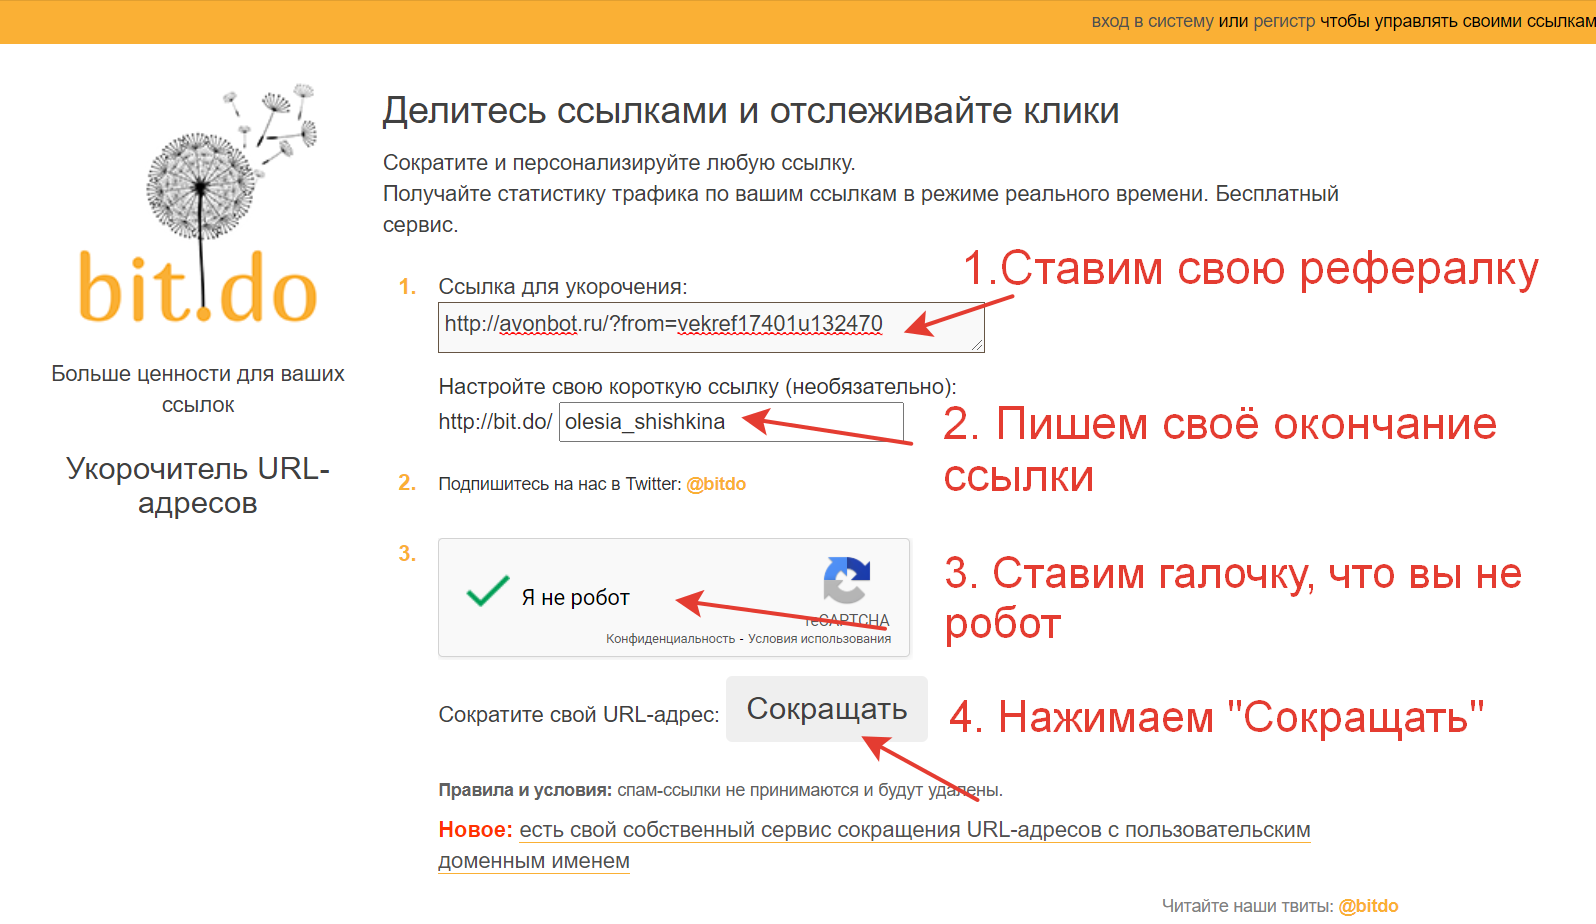Viewport: 1596px width, 924px height.
Task: Open the @bitdo link next to 'Читайте наши твиты'
Action: (1368, 906)
